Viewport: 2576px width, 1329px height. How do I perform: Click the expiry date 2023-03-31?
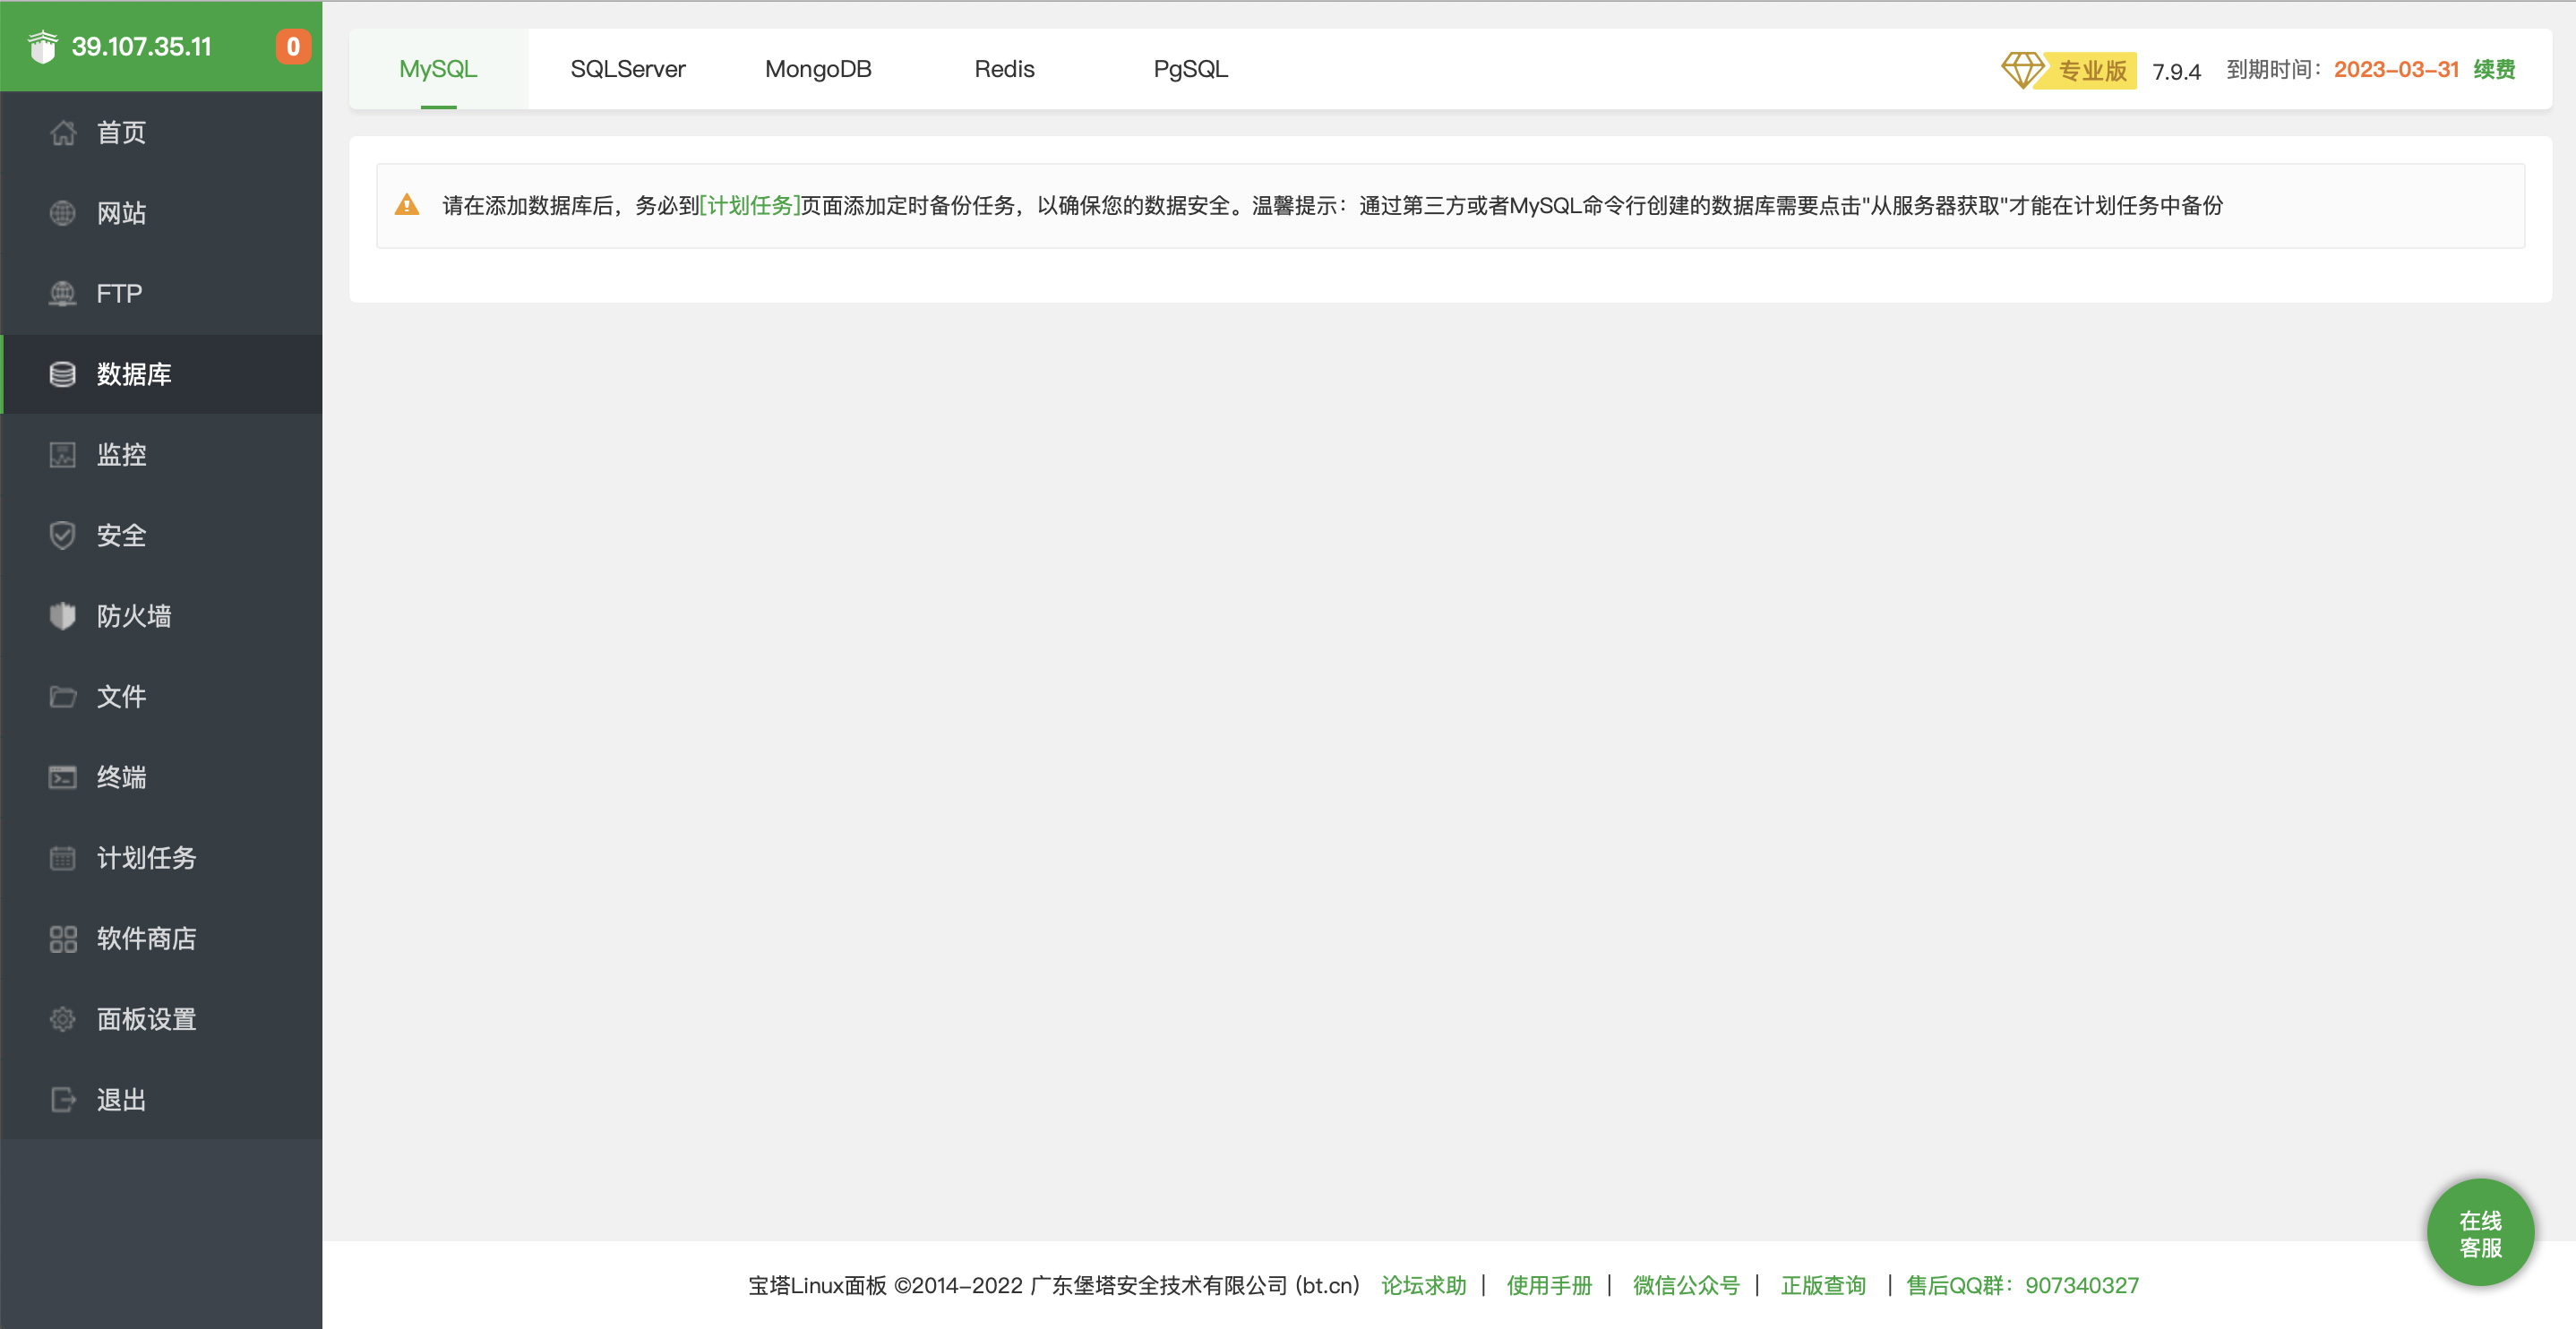[x=2396, y=69]
